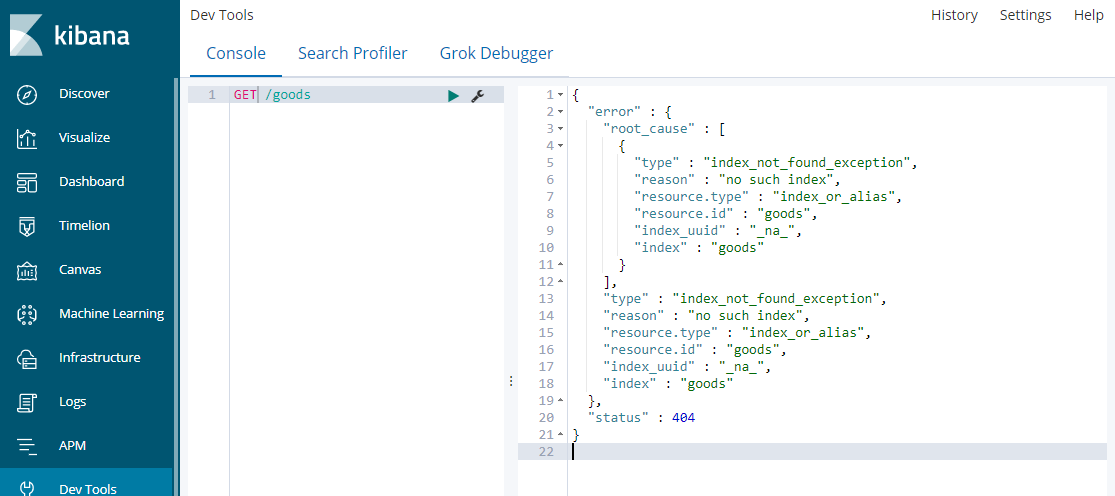Click the fold marker at line 19

(x=560, y=401)
